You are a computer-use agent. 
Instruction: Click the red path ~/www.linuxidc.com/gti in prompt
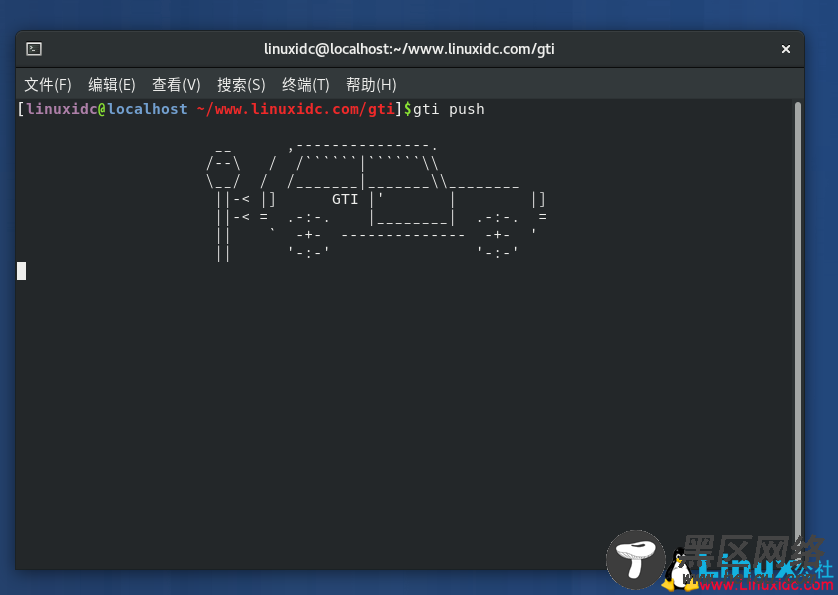[296, 109]
